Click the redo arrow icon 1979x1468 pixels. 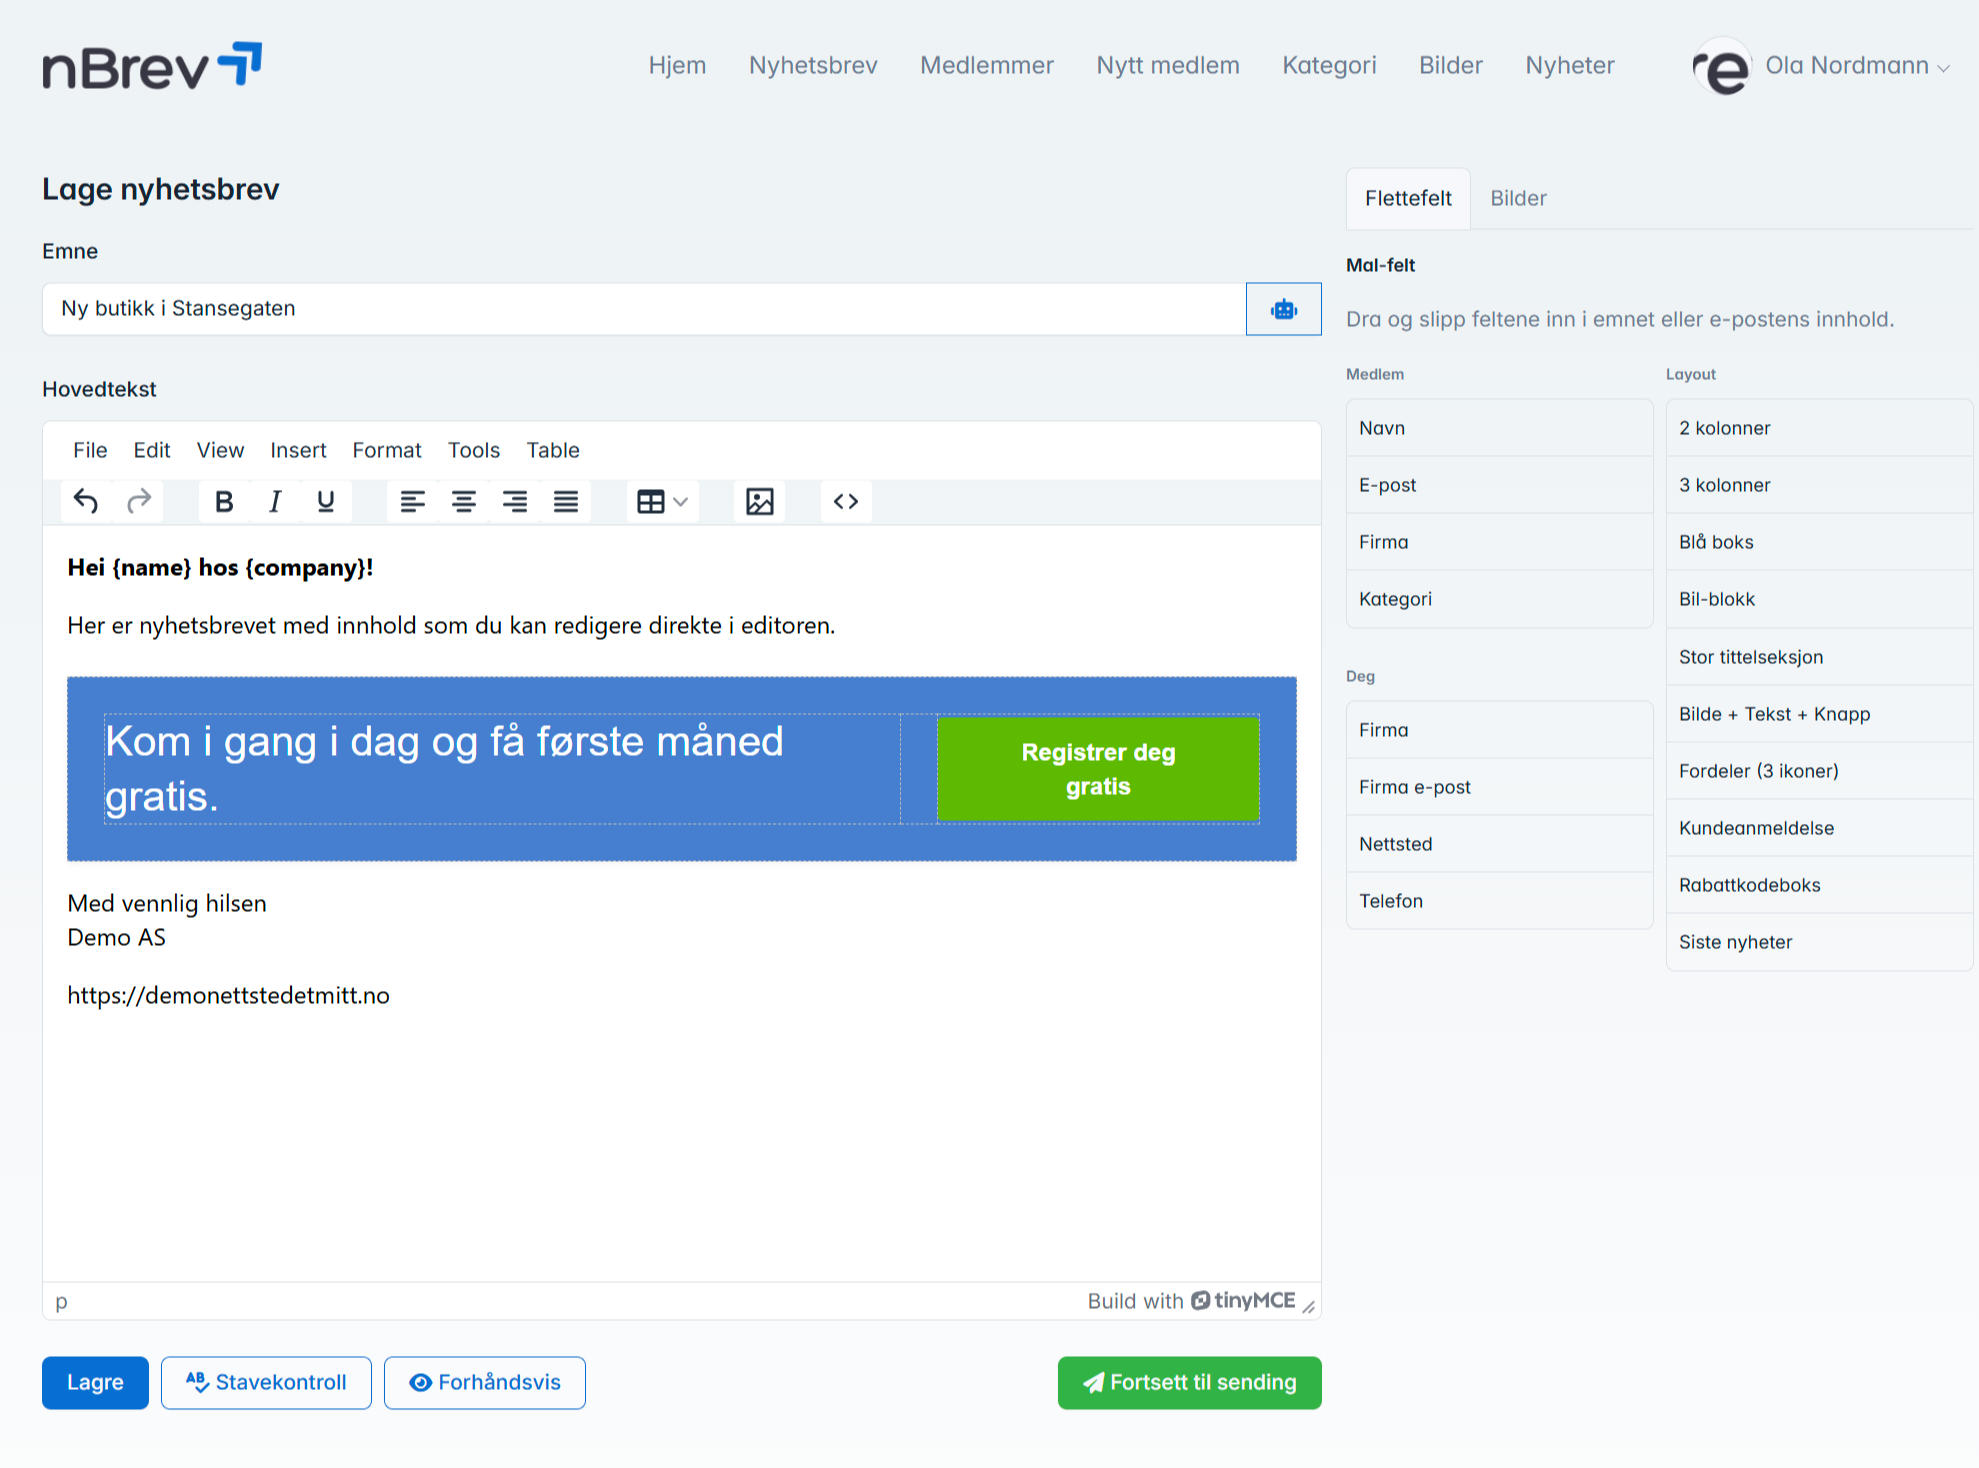tap(139, 501)
